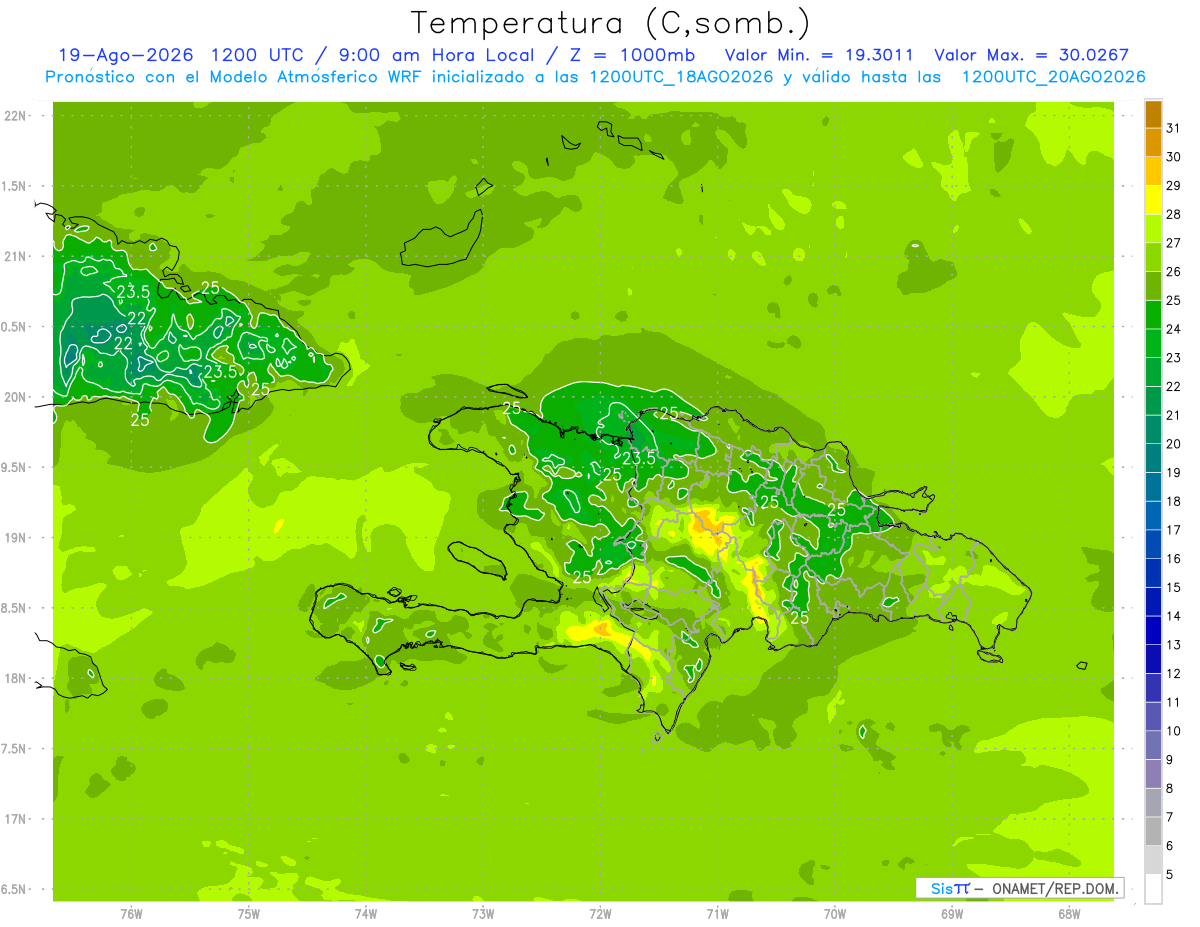Click the blue legend swatch between 15 and 16

click(1153, 574)
